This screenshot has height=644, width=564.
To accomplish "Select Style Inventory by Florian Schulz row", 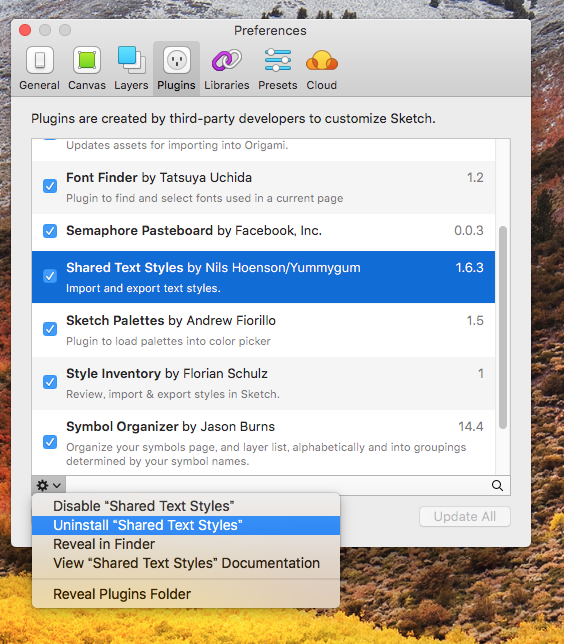I will point(263,383).
